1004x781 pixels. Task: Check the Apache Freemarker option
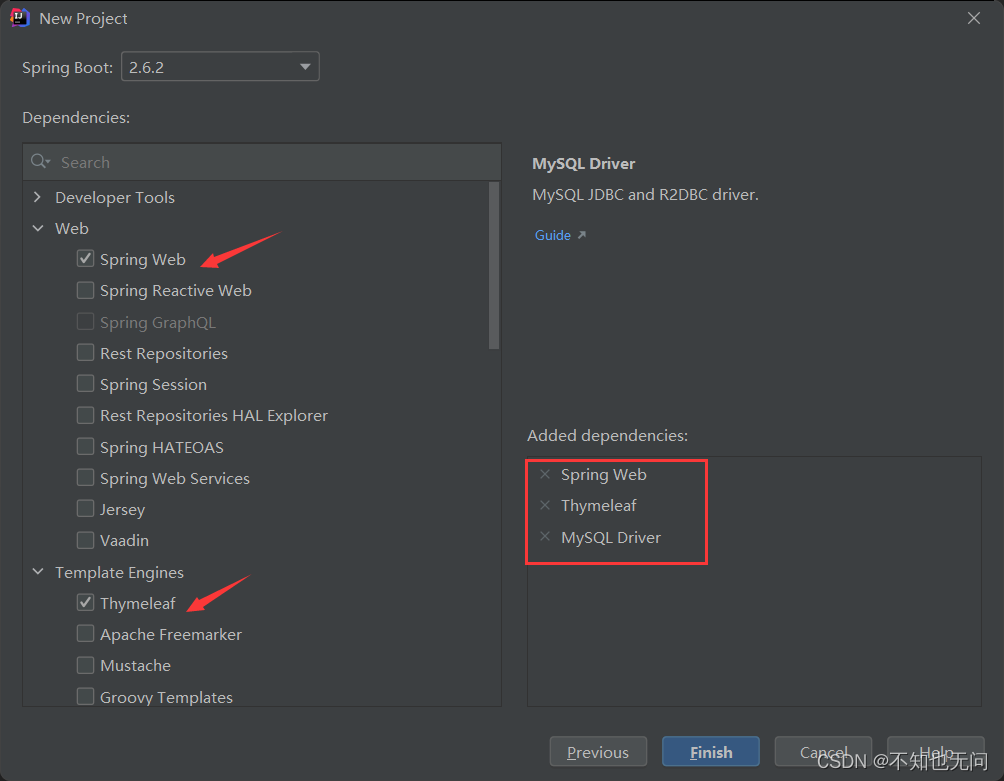(x=85, y=634)
